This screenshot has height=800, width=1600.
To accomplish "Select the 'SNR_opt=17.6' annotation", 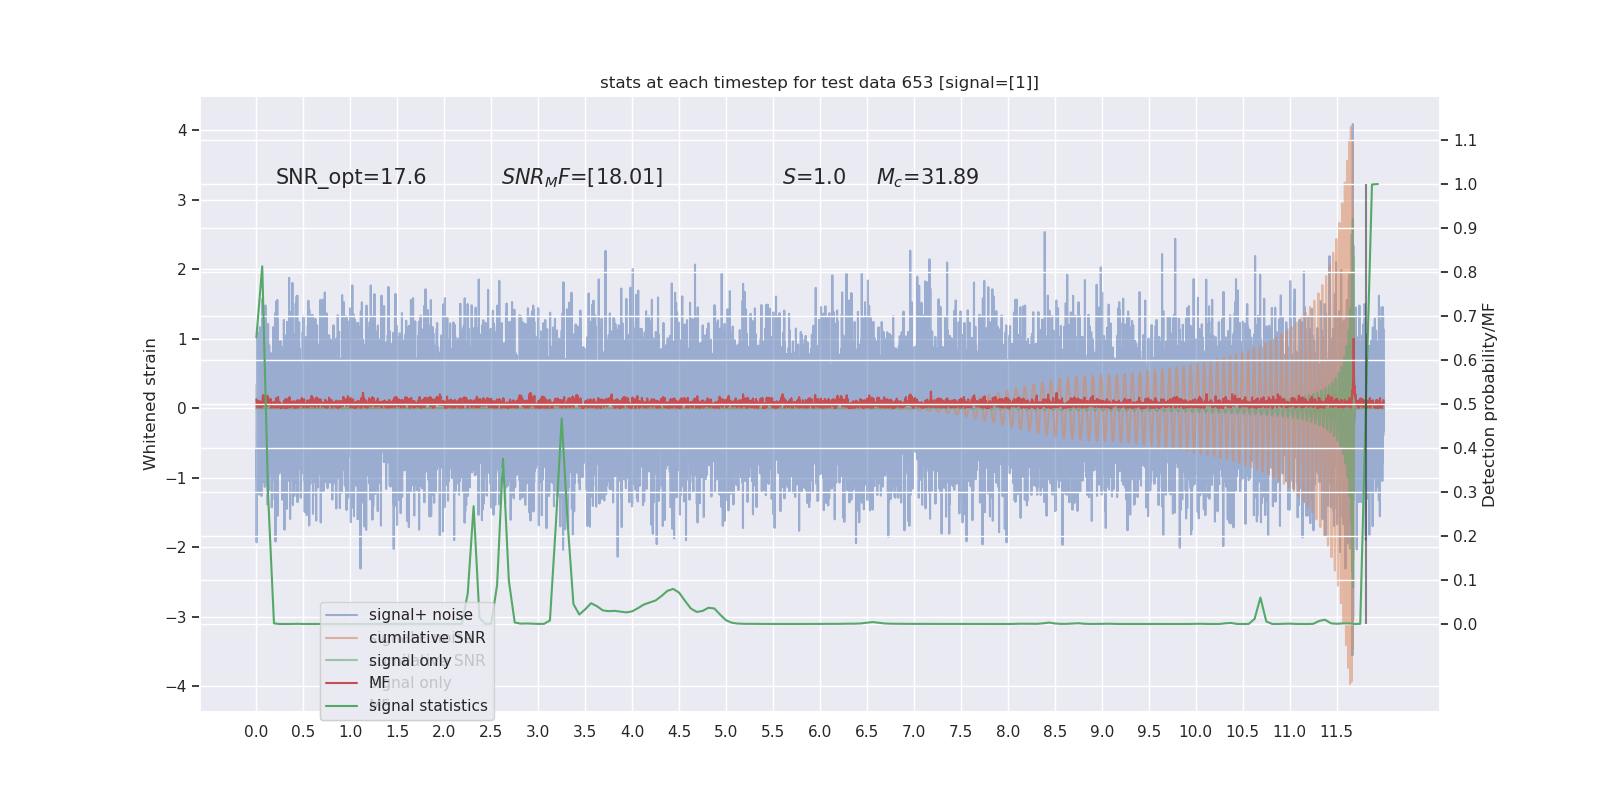I will (351, 177).
